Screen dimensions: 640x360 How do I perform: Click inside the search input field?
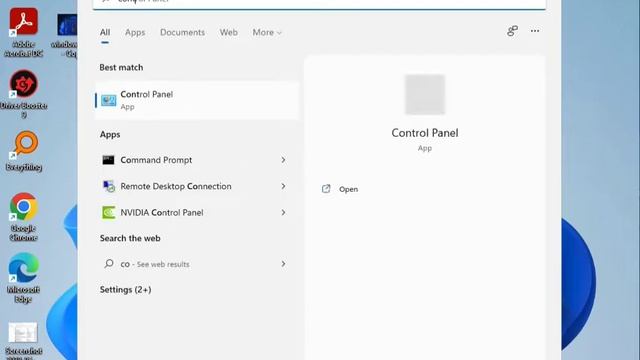pyautogui.click(x=319, y=3)
